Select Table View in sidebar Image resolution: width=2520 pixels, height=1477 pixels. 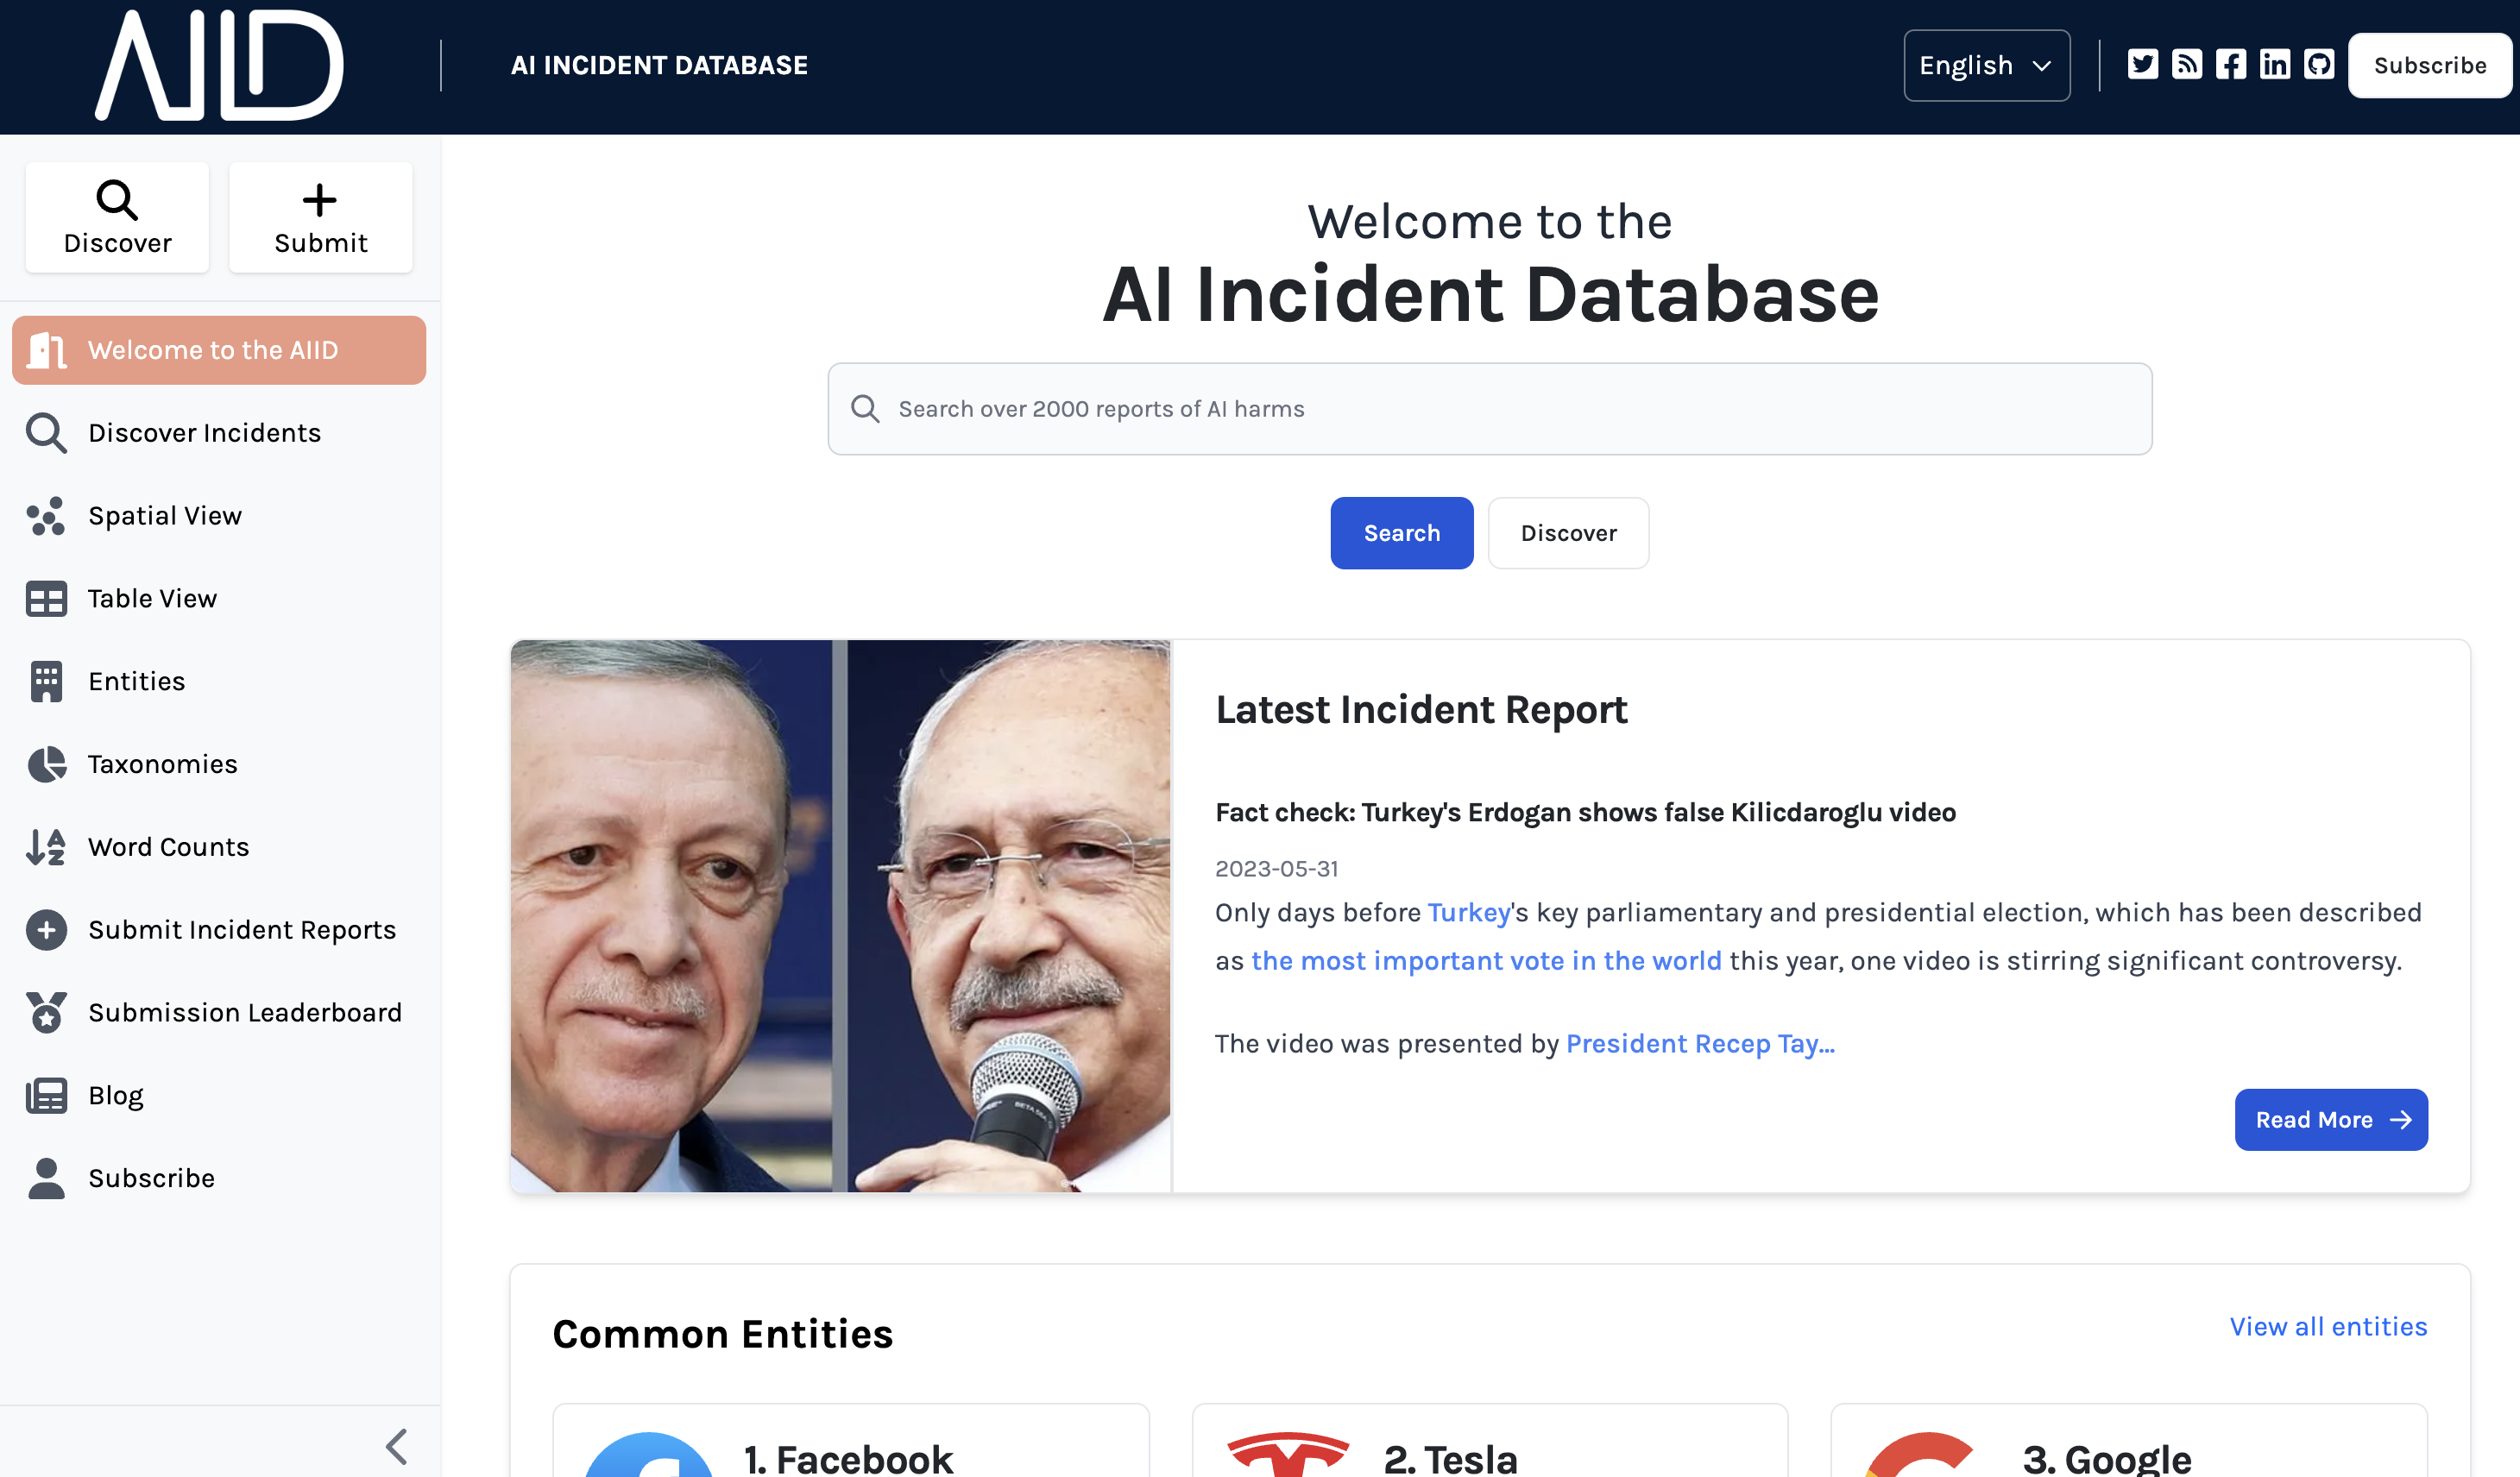click(x=152, y=598)
